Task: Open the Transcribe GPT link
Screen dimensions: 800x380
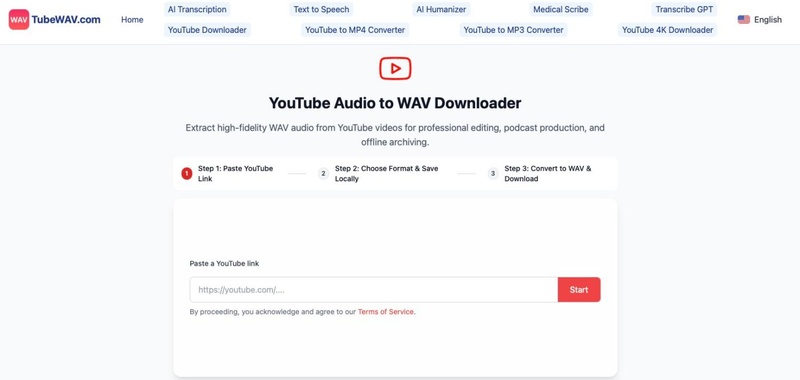Action: click(x=684, y=9)
